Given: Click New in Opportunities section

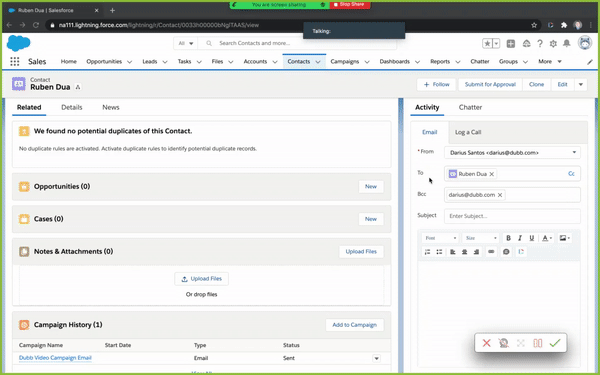Looking at the screenshot, I should click(370, 187).
